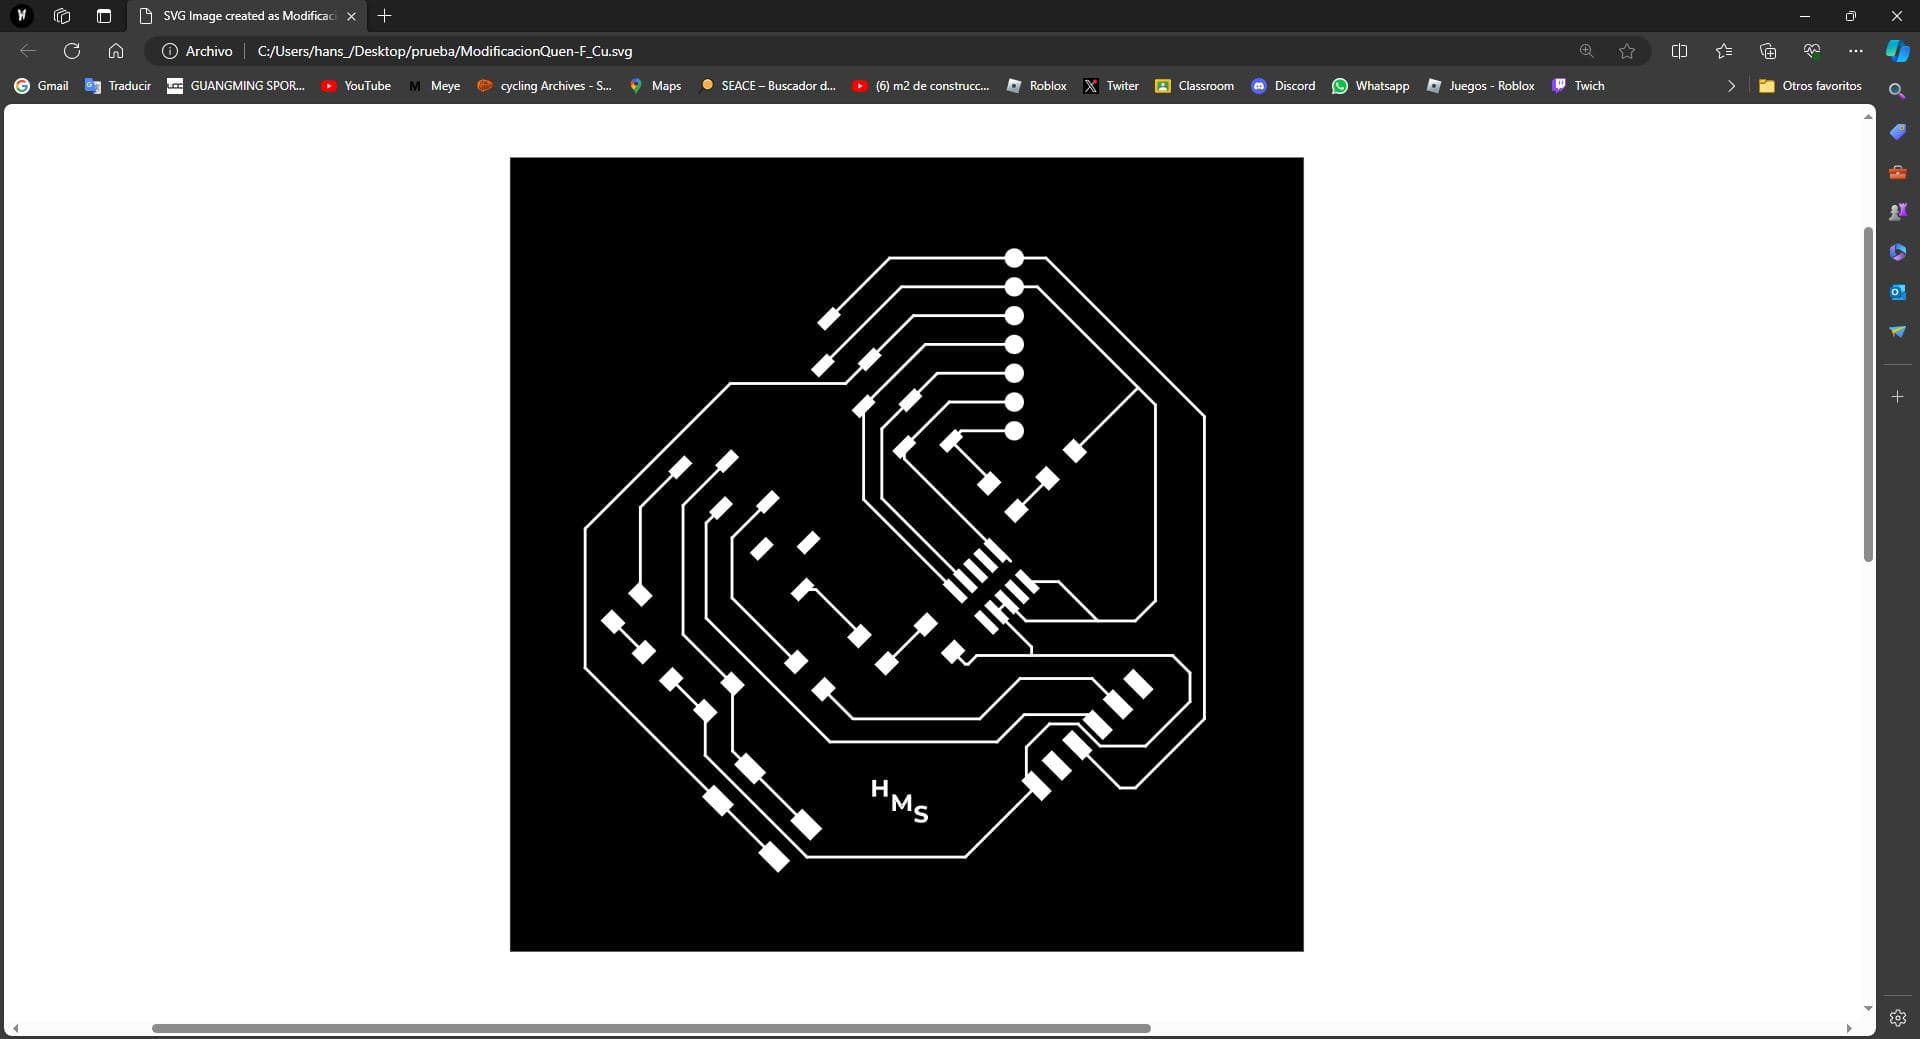Viewport: 1920px width, 1039px height.
Task: Toggle split screen view
Action: (1679, 51)
